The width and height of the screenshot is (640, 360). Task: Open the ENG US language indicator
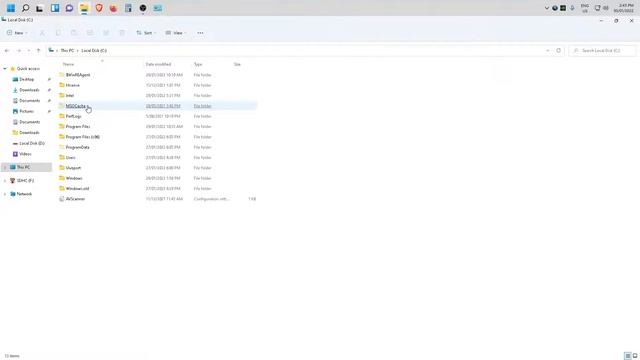point(585,8)
